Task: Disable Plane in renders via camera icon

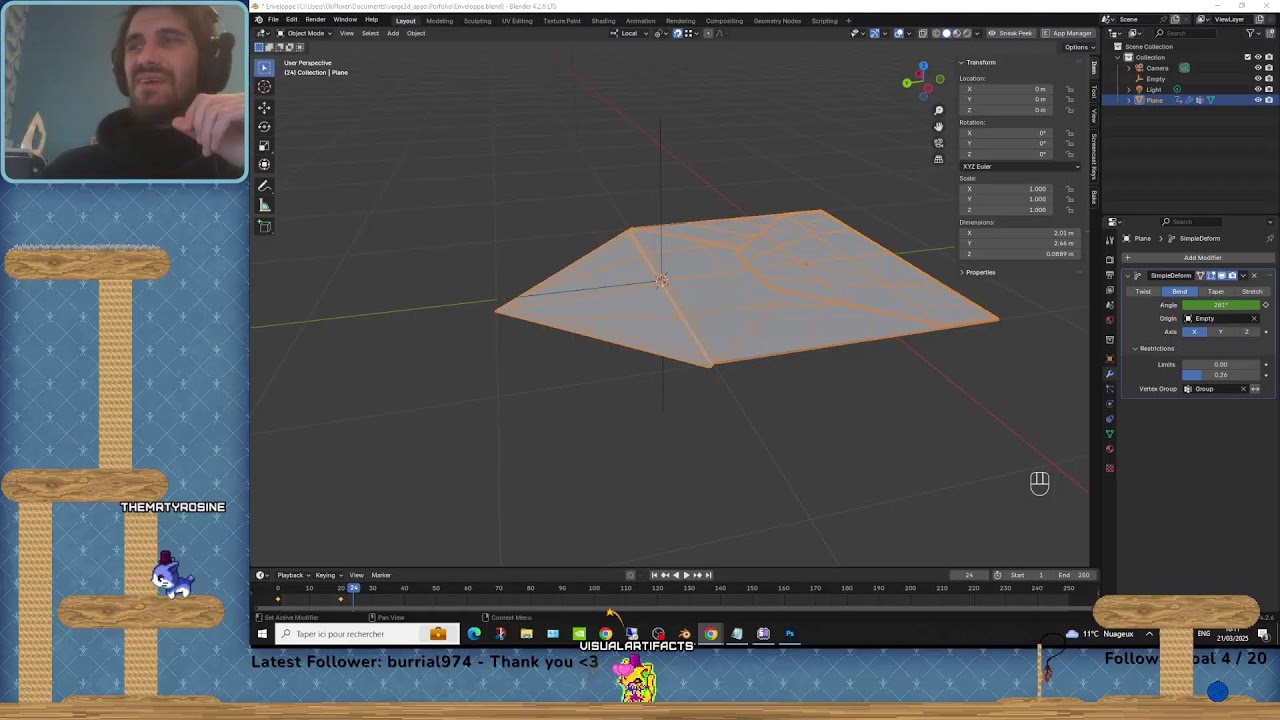Action: (1269, 100)
